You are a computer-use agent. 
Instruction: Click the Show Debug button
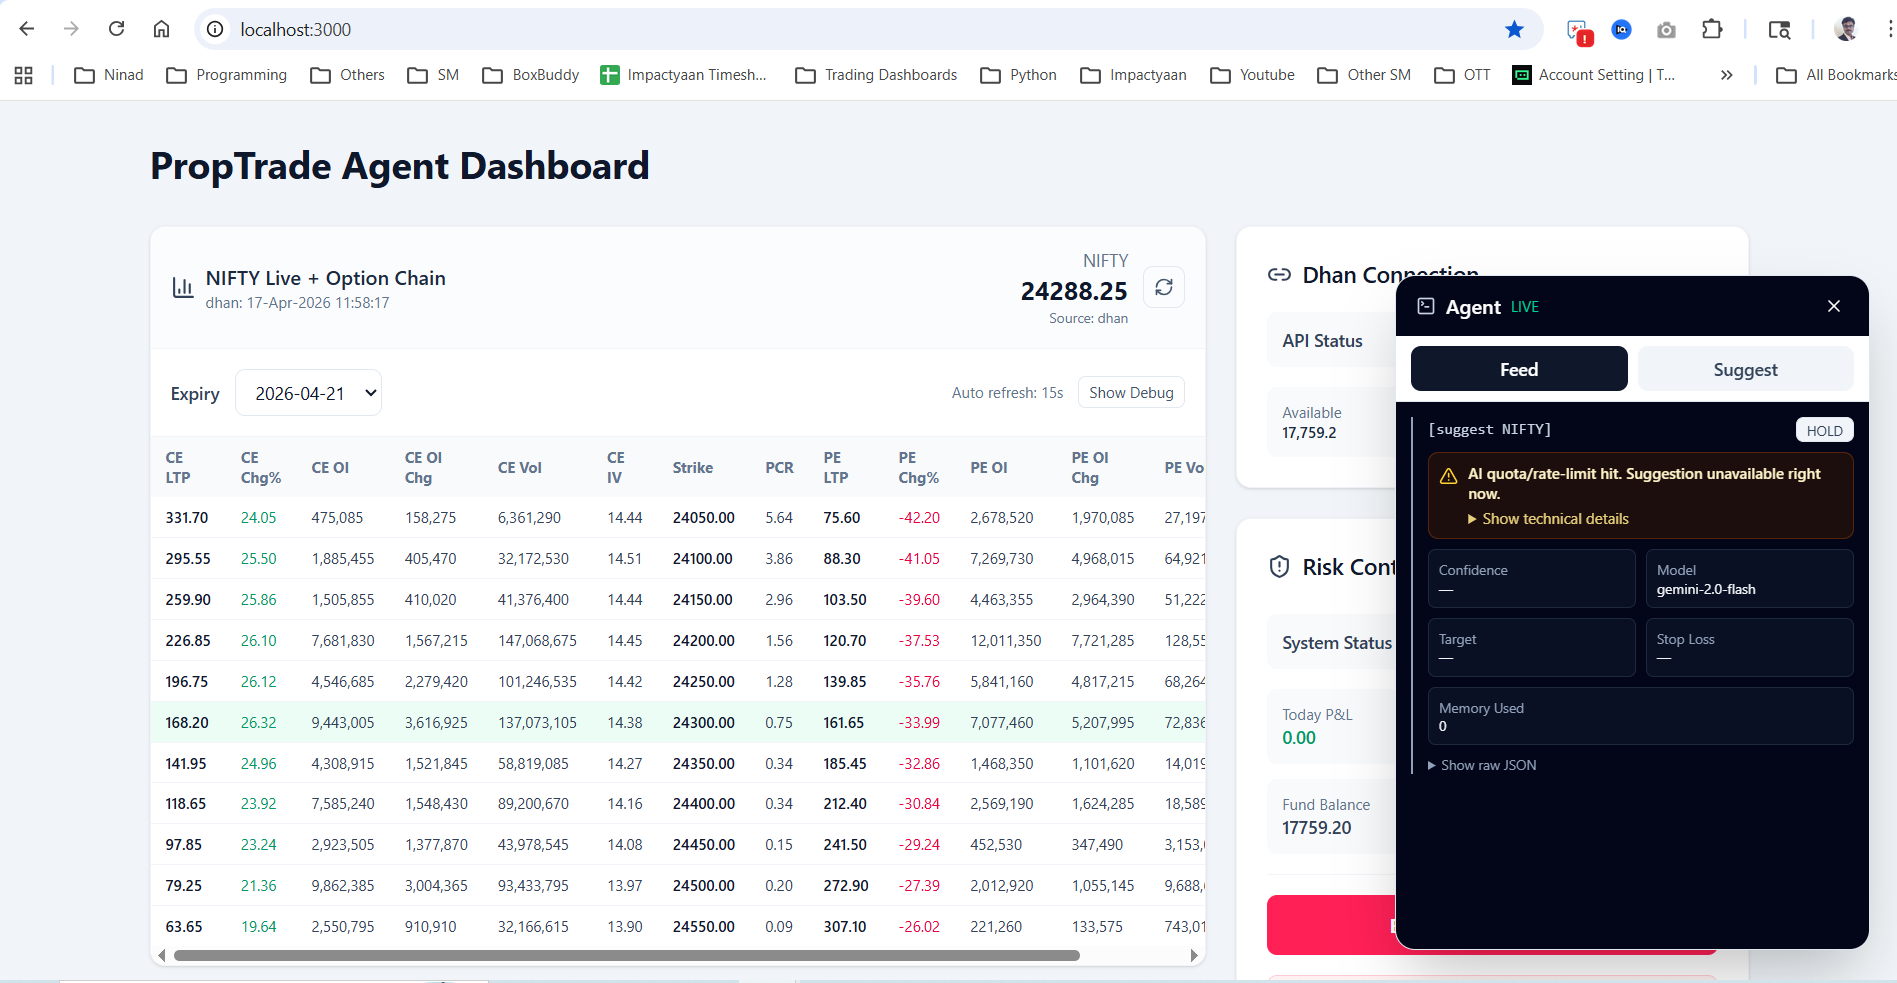coord(1130,392)
